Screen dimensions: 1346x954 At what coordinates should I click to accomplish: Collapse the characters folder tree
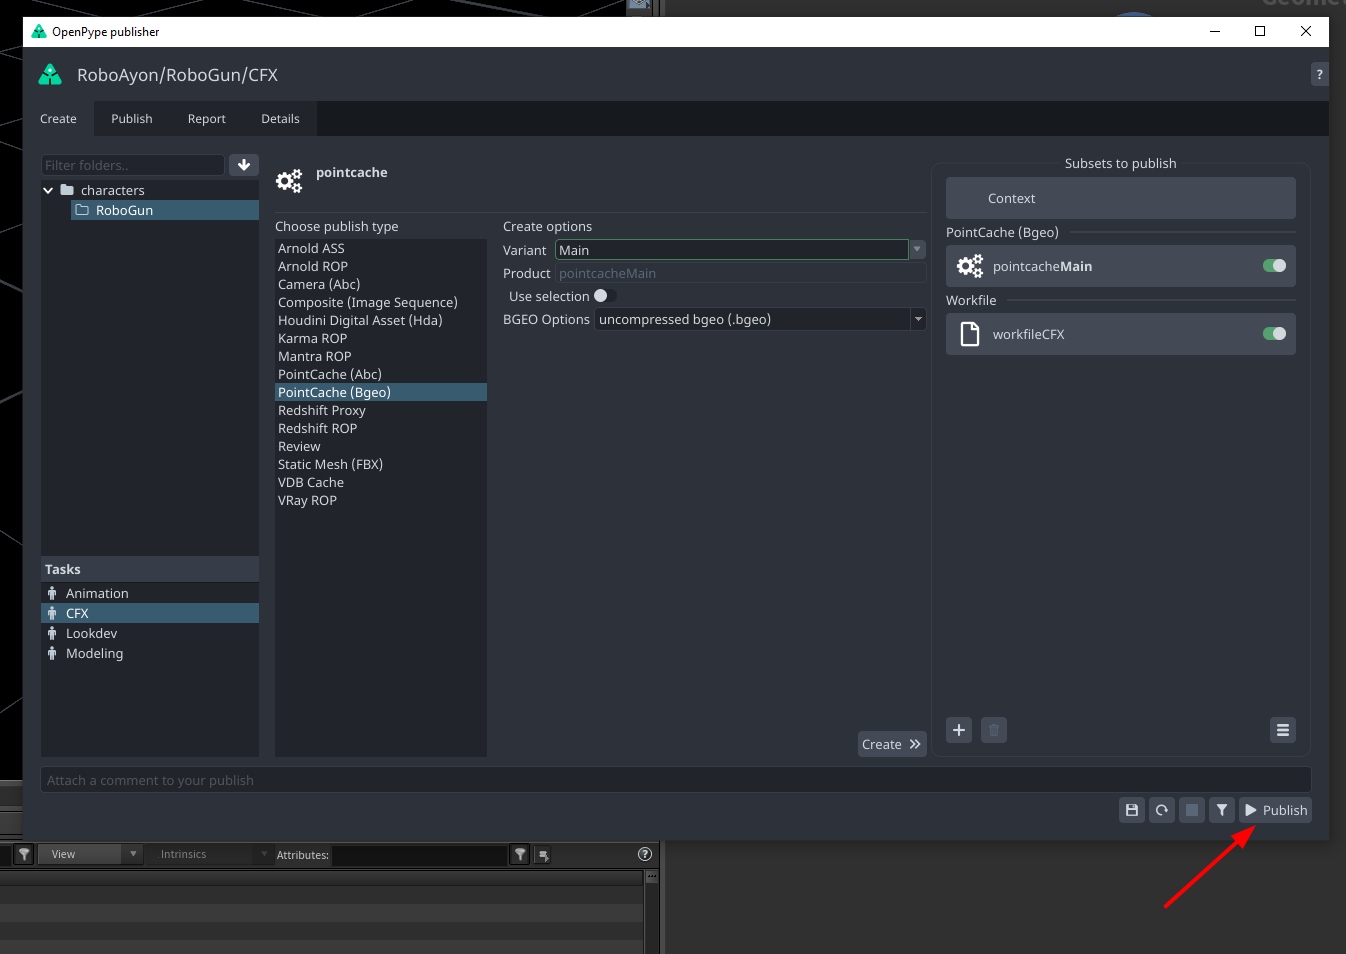tap(47, 189)
